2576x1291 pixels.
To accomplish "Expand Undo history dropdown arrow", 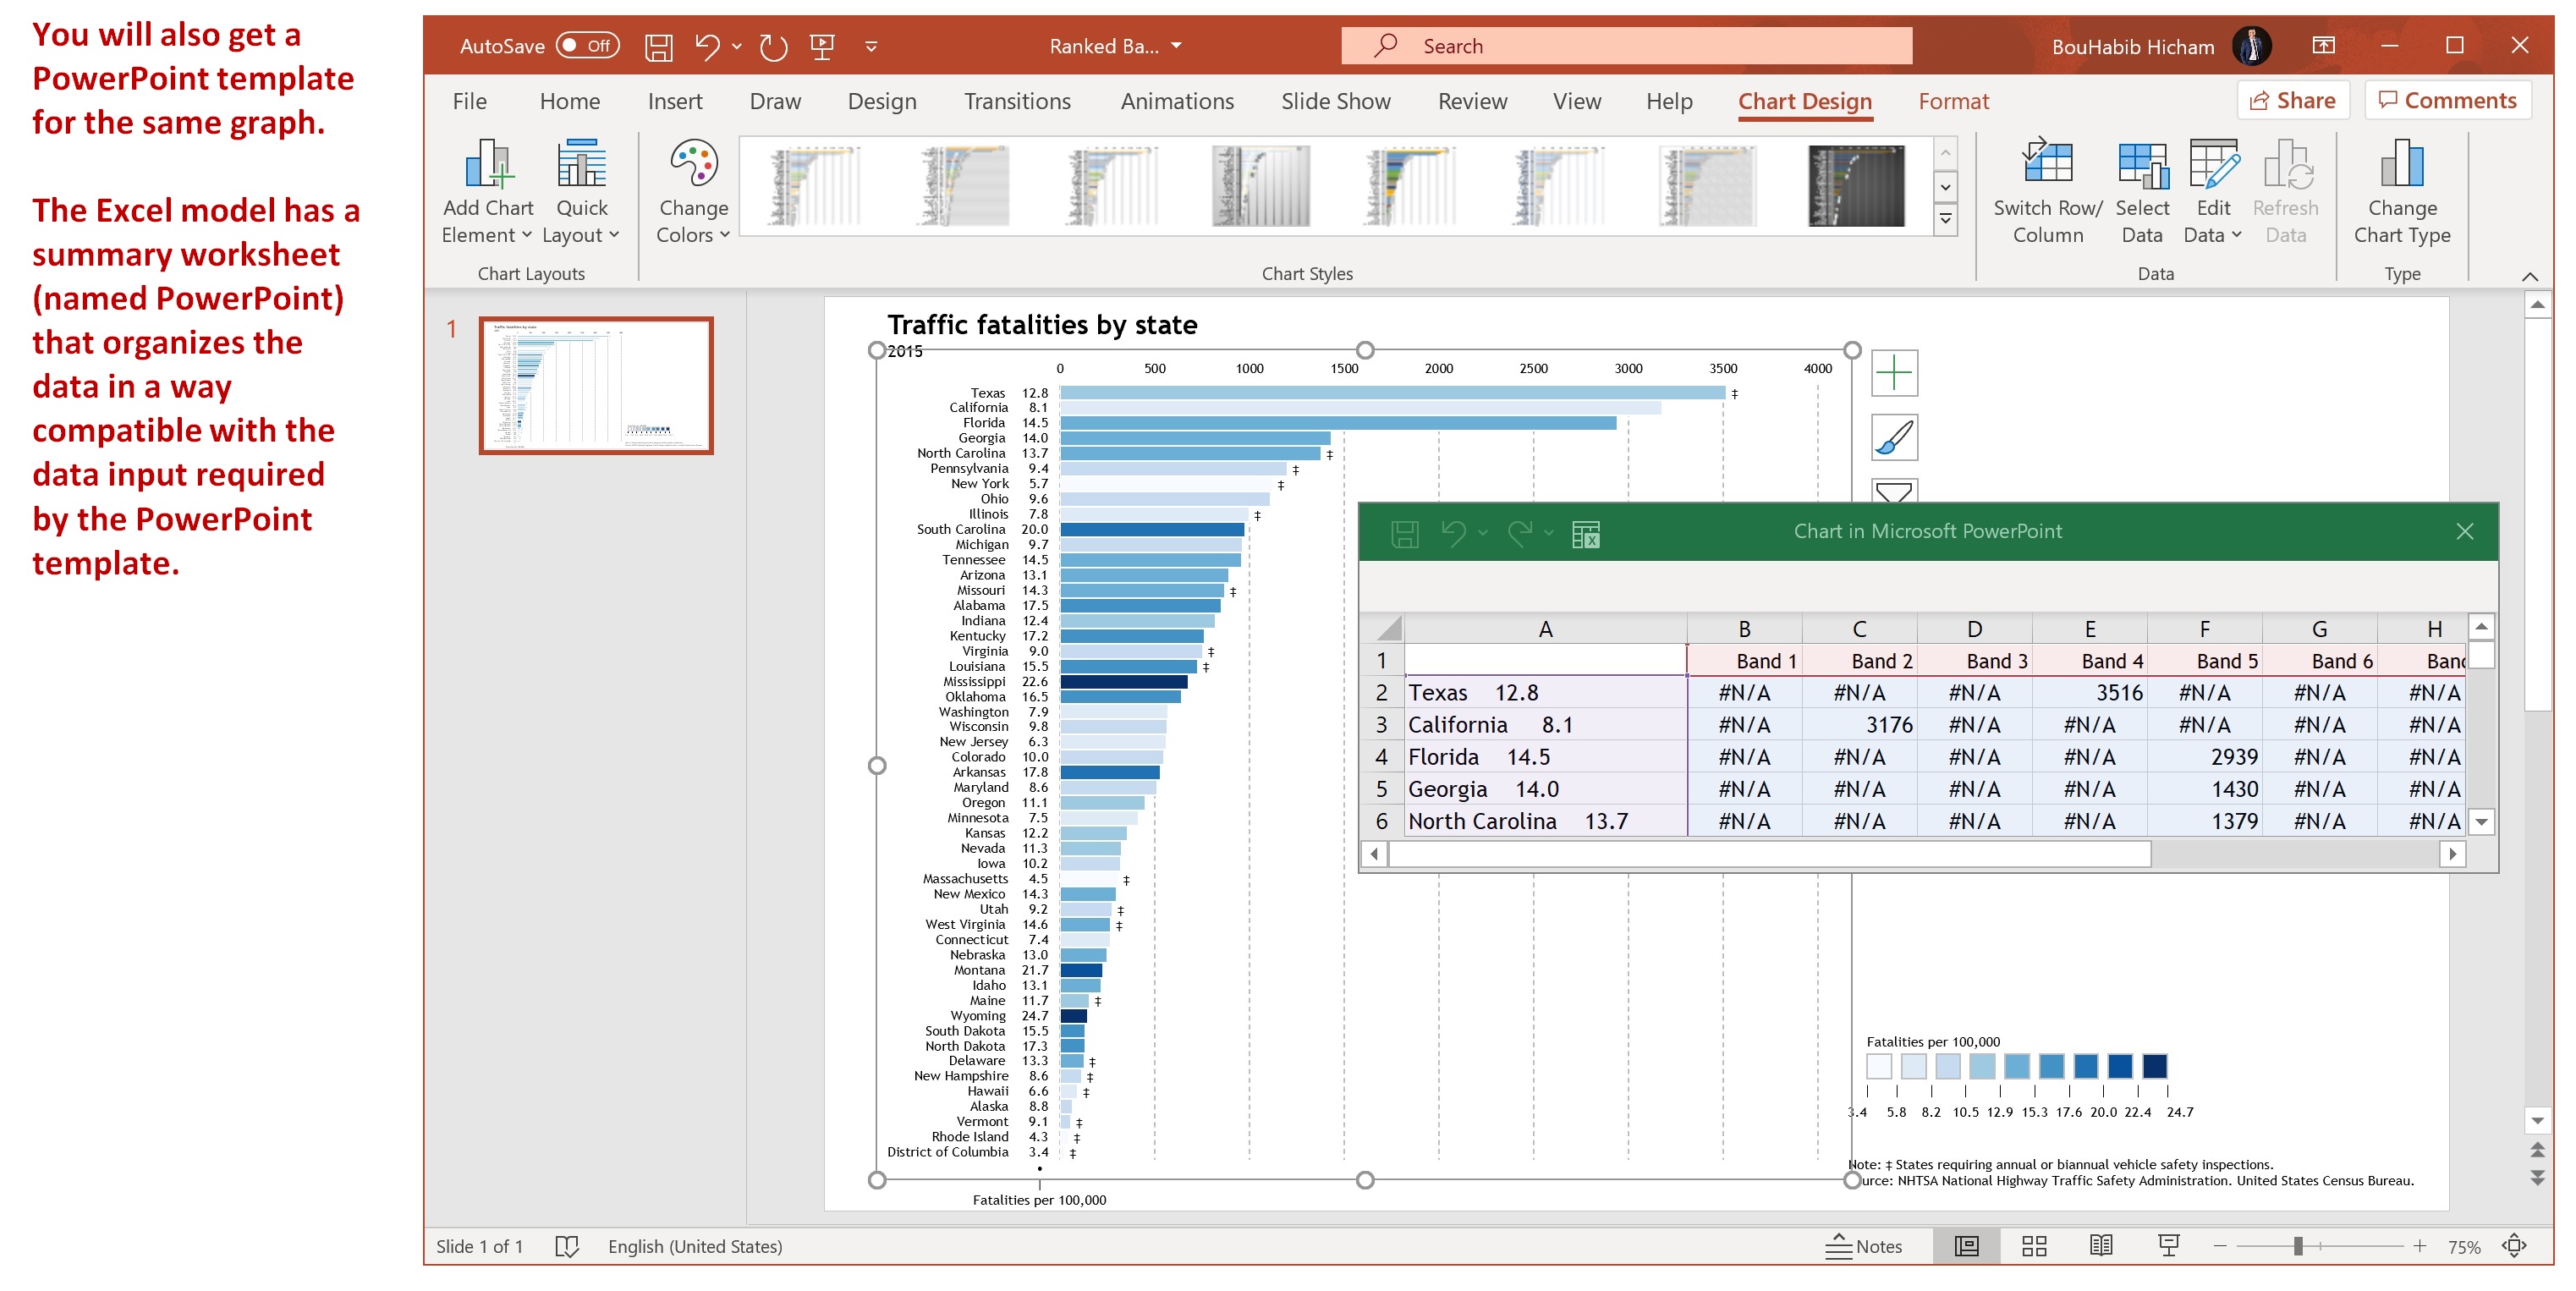I will point(737,46).
